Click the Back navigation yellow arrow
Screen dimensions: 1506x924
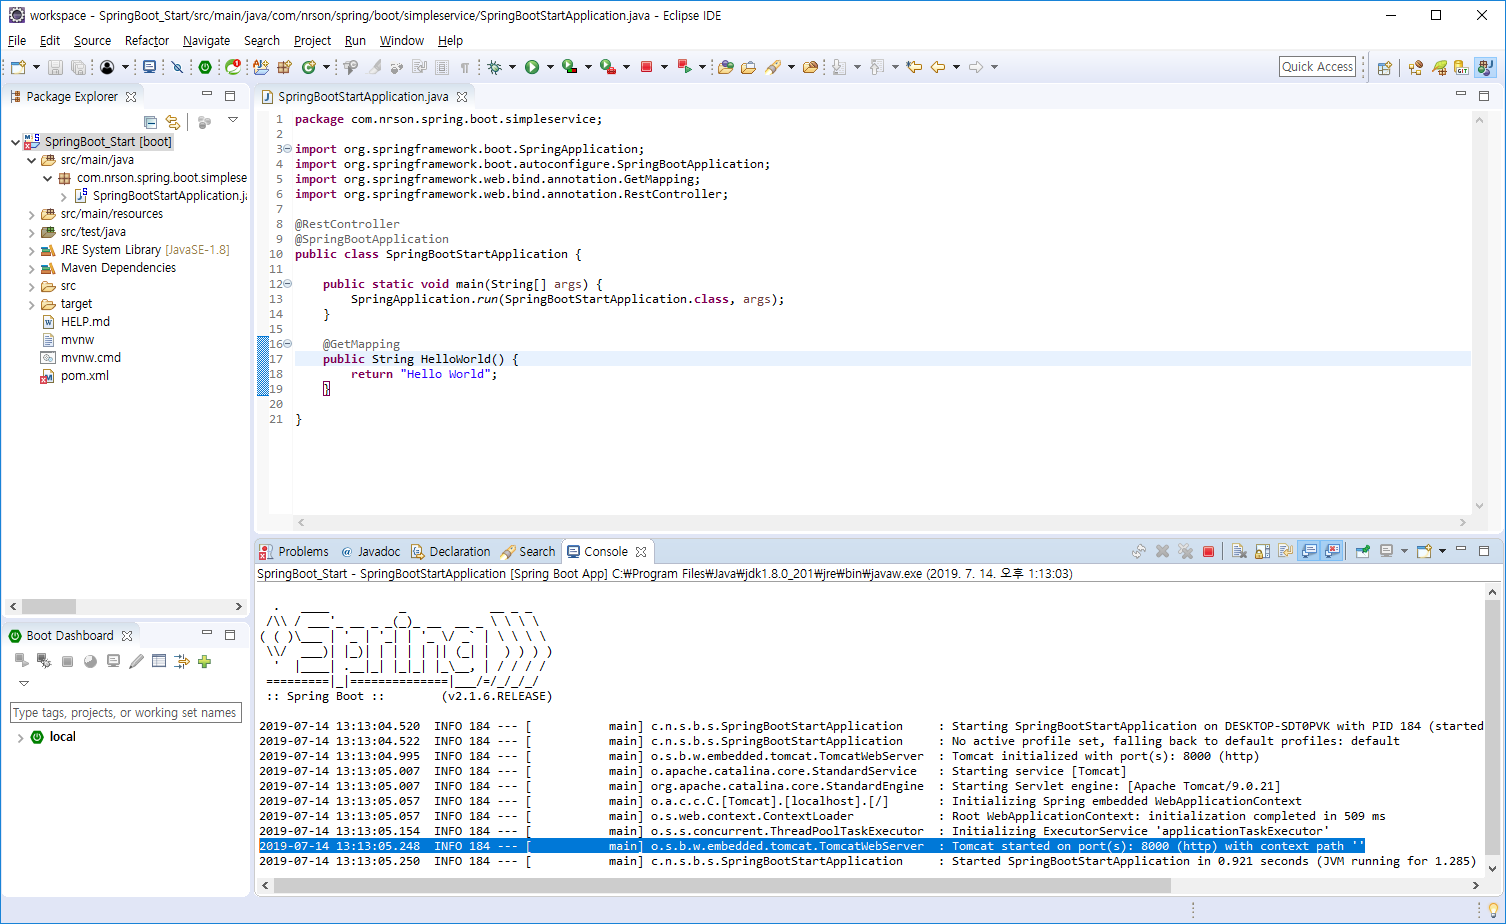(x=938, y=67)
